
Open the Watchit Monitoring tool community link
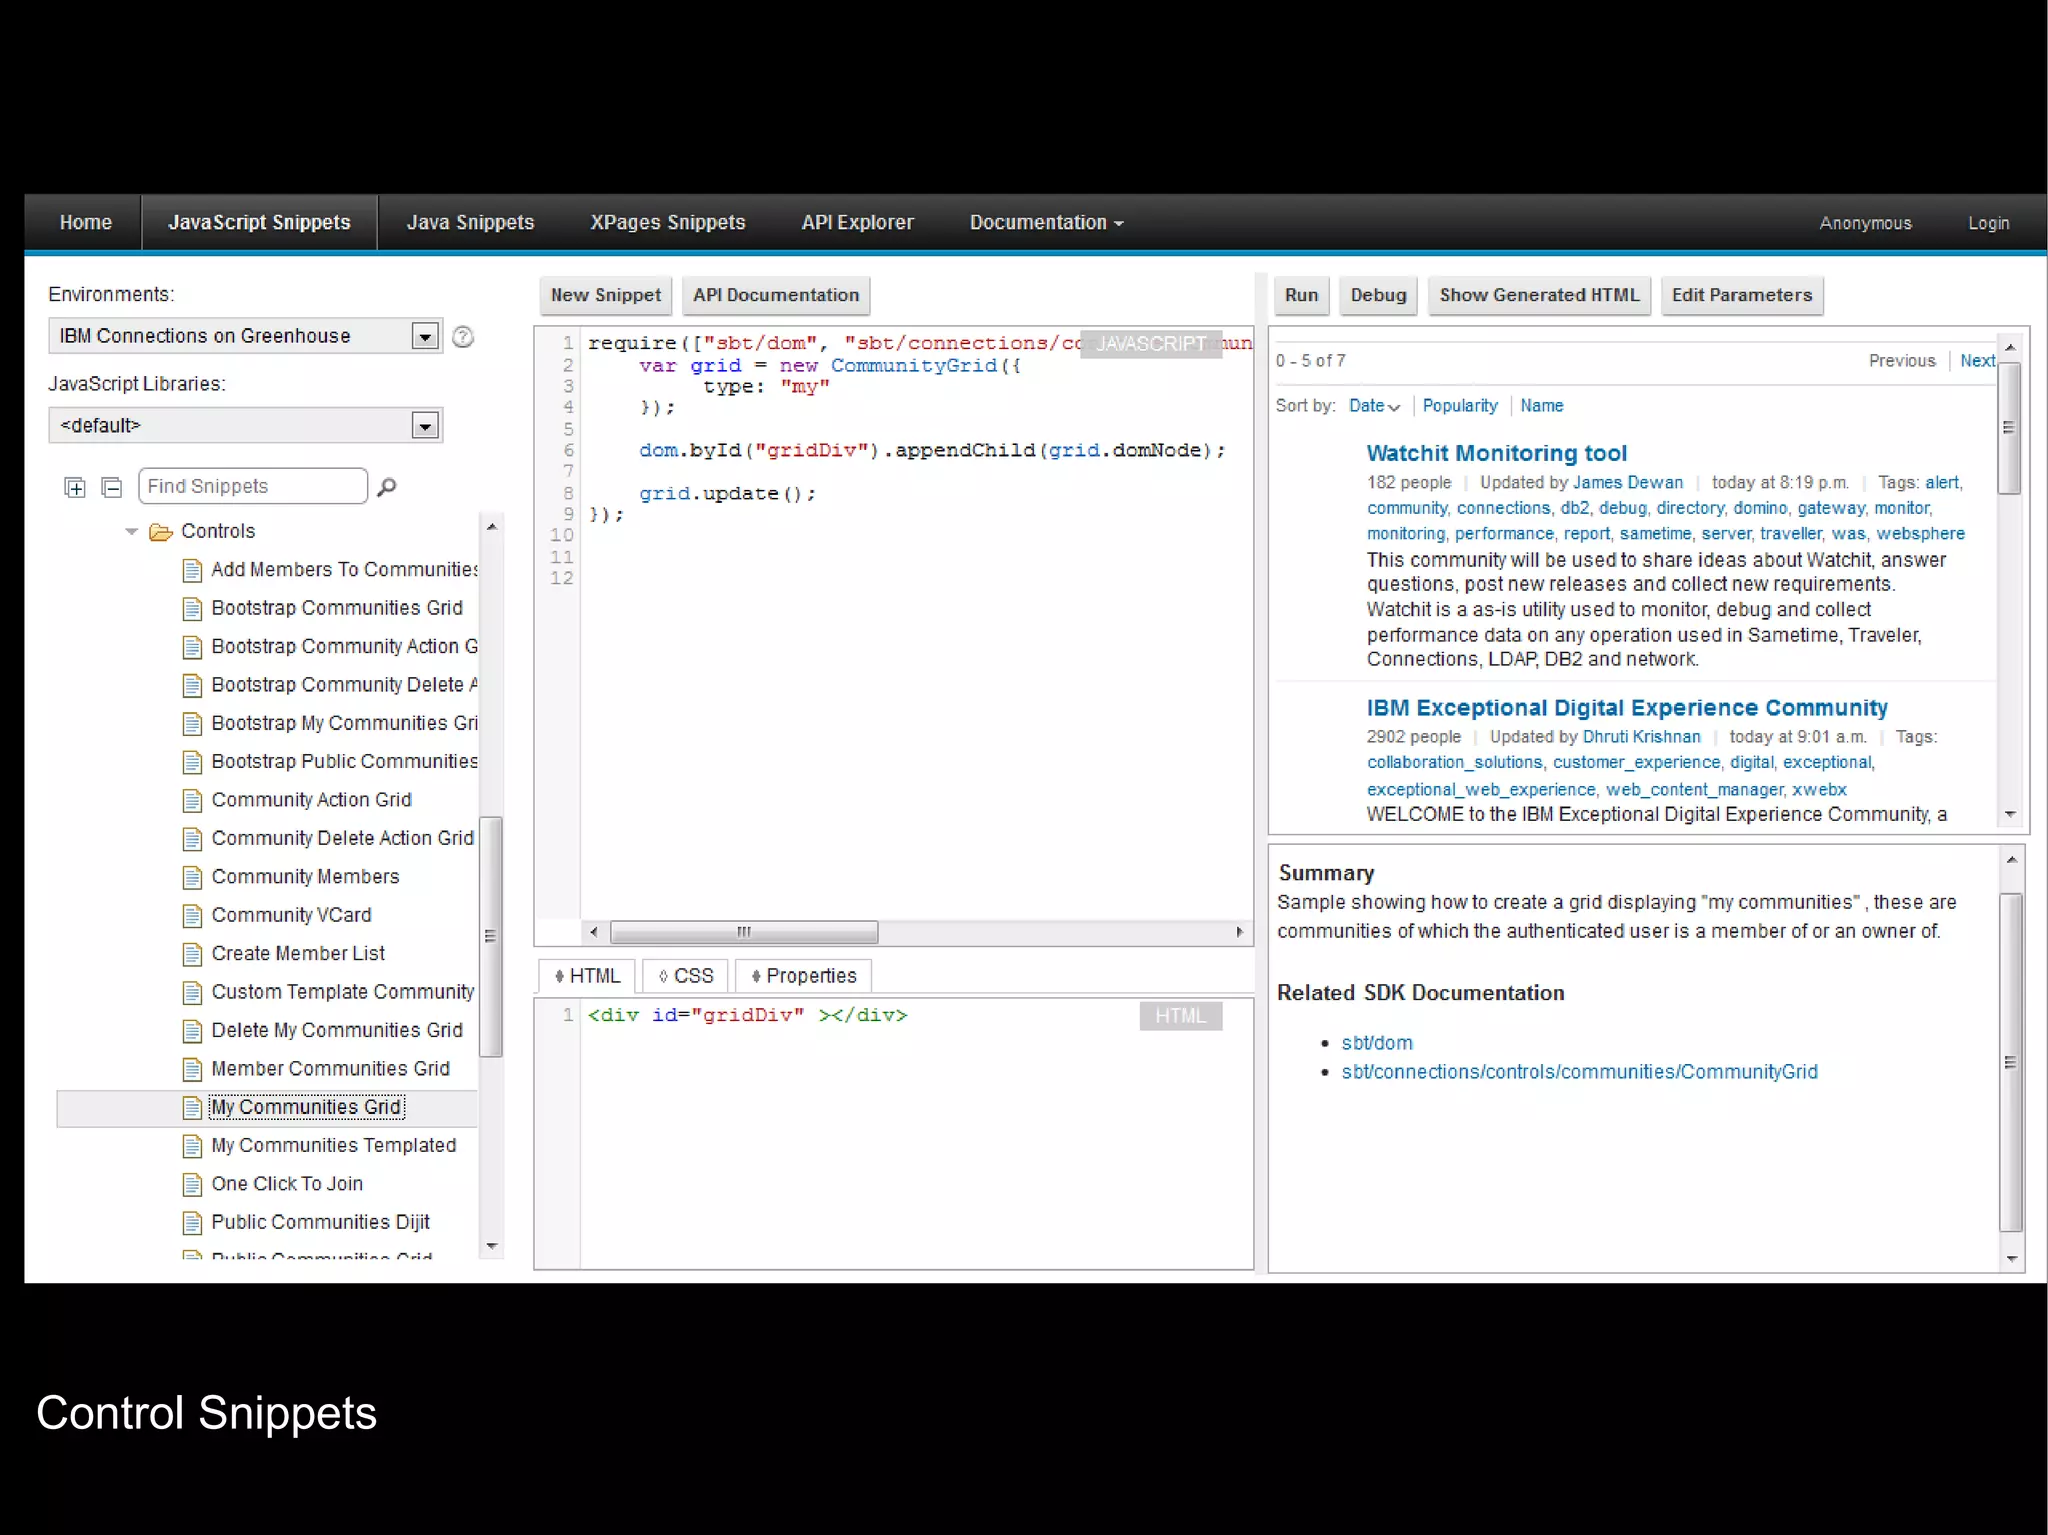coord(1496,454)
